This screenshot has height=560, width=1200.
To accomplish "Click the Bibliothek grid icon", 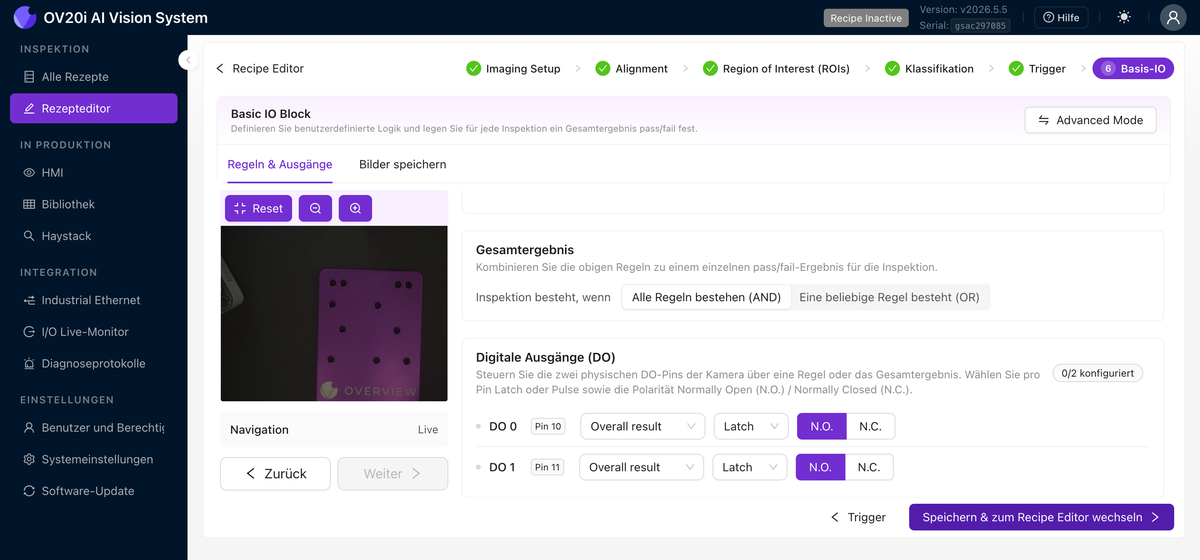I will [29, 204].
